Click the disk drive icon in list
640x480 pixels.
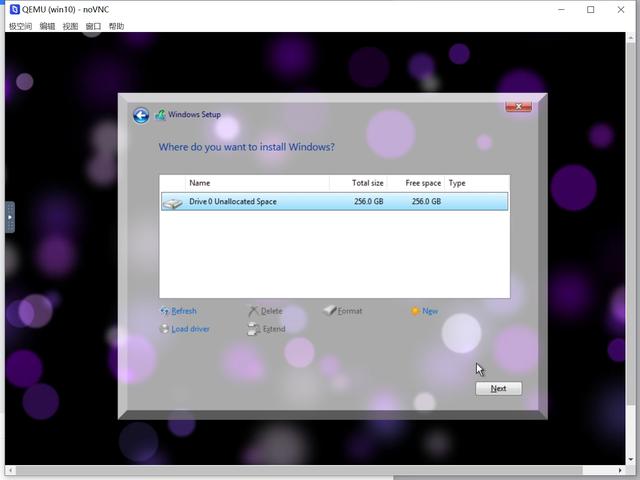[x=173, y=203]
